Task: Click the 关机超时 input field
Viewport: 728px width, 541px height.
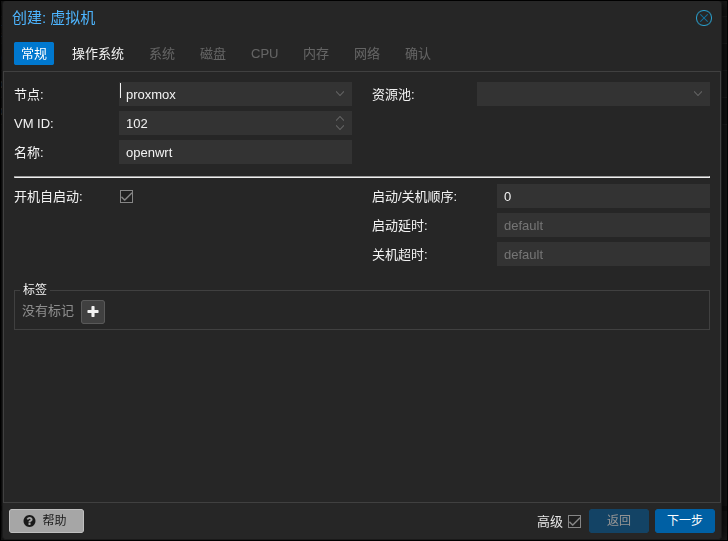Action: click(x=603, y=255)
